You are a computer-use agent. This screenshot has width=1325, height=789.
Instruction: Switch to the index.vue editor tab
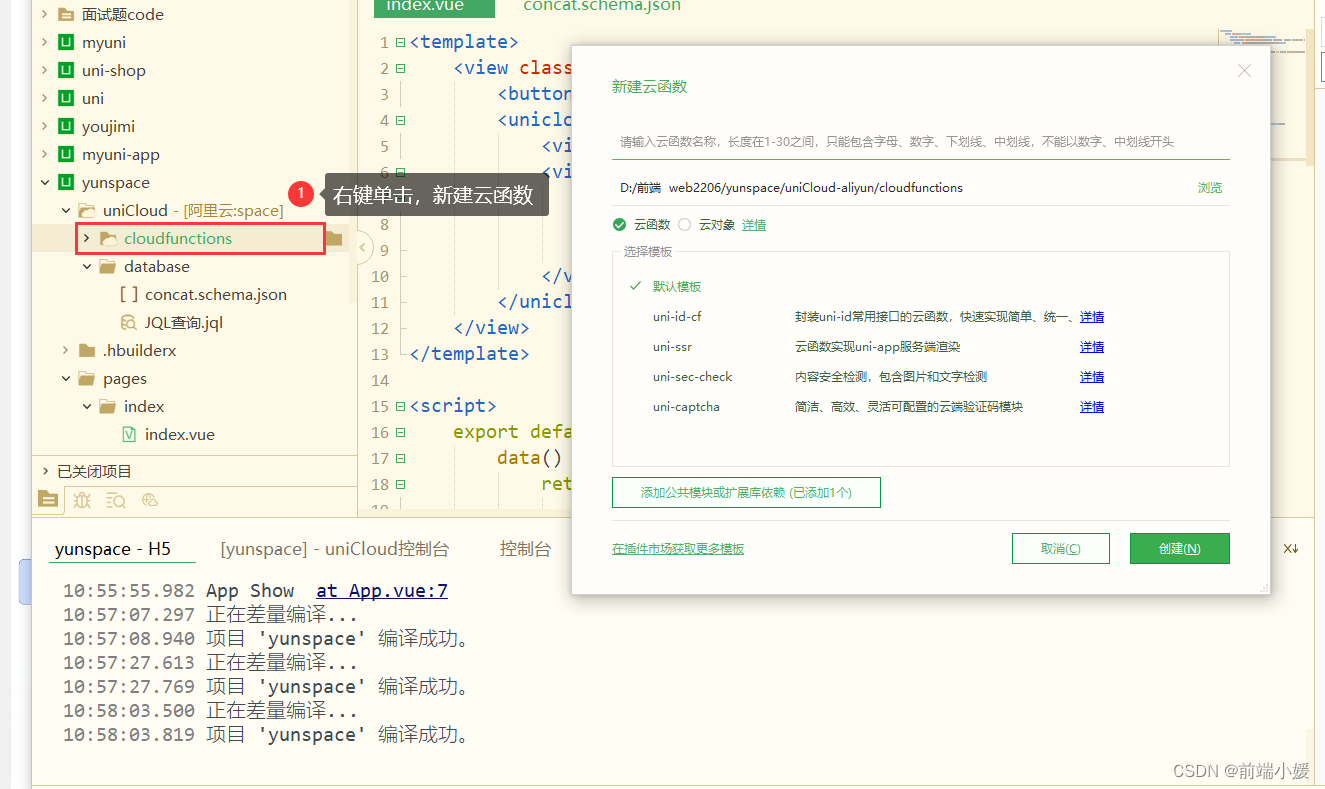click(434, 7)
